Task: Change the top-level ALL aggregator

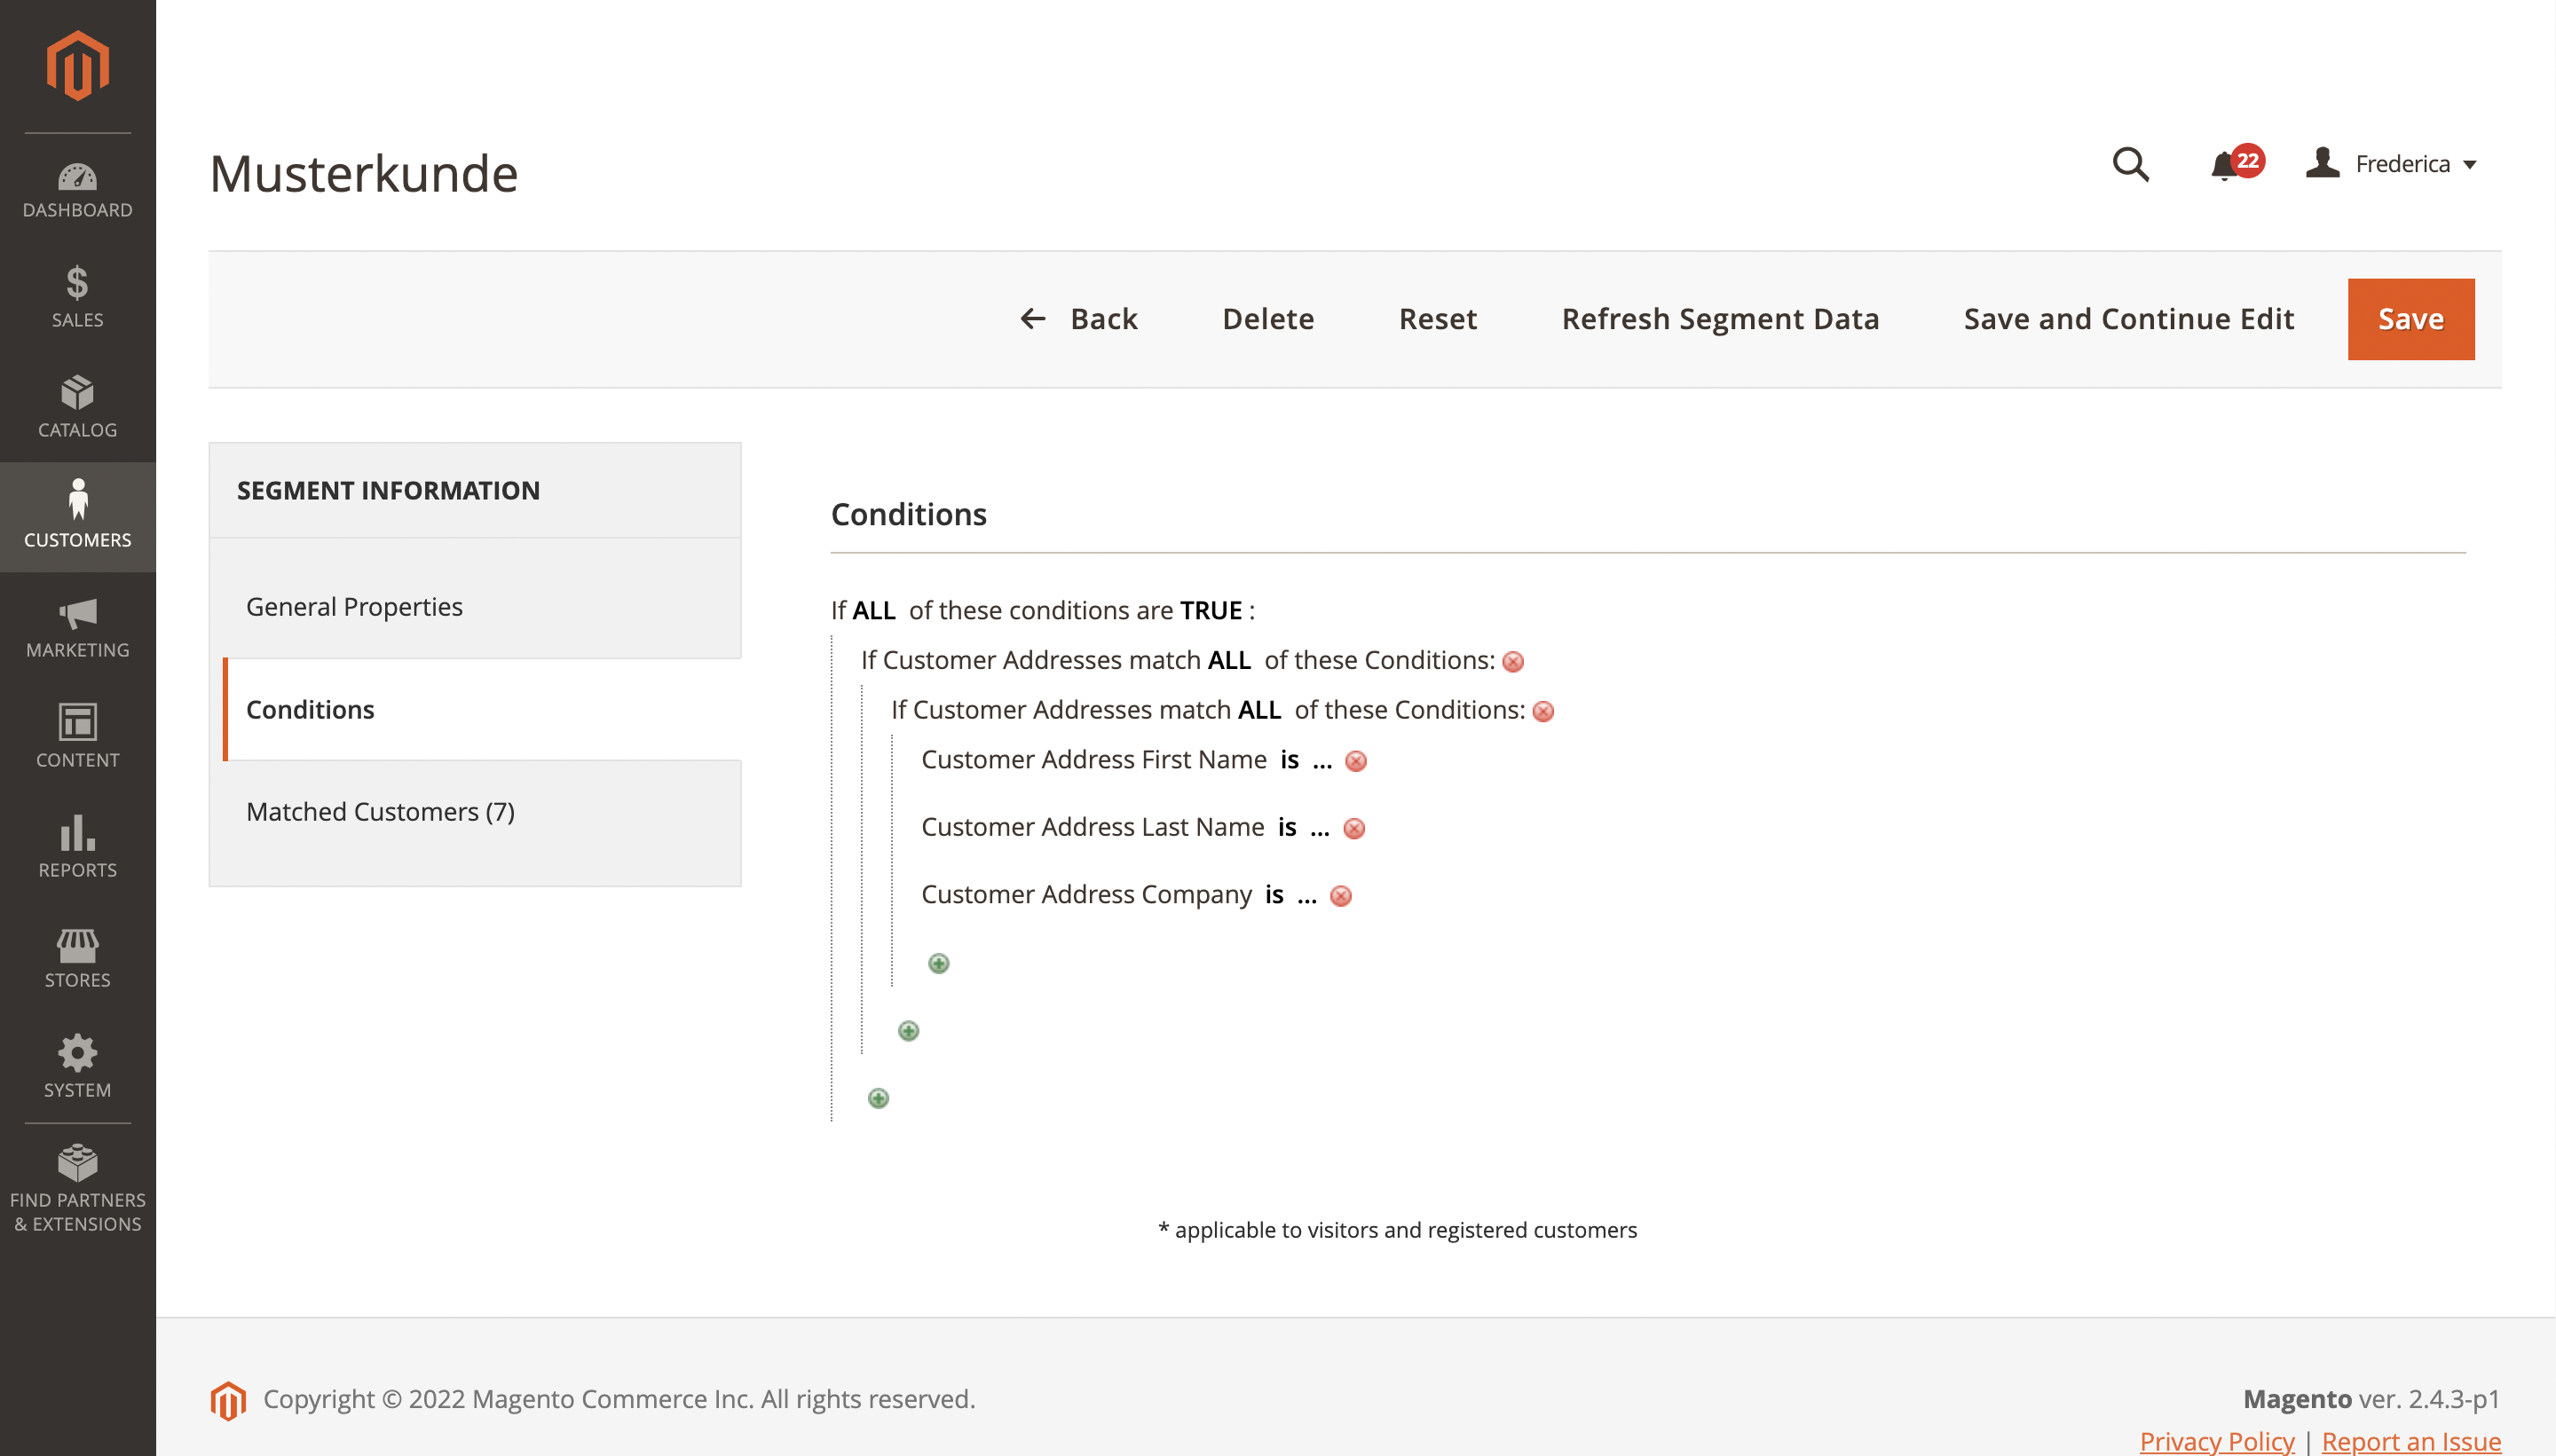Action: [873, 610]
